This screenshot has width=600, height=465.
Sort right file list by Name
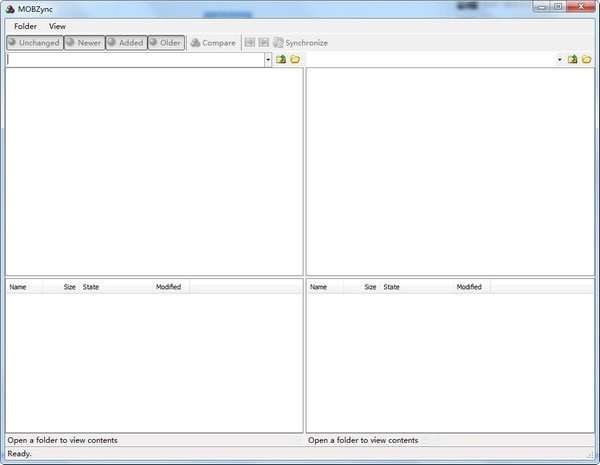[x=325, y=287]
